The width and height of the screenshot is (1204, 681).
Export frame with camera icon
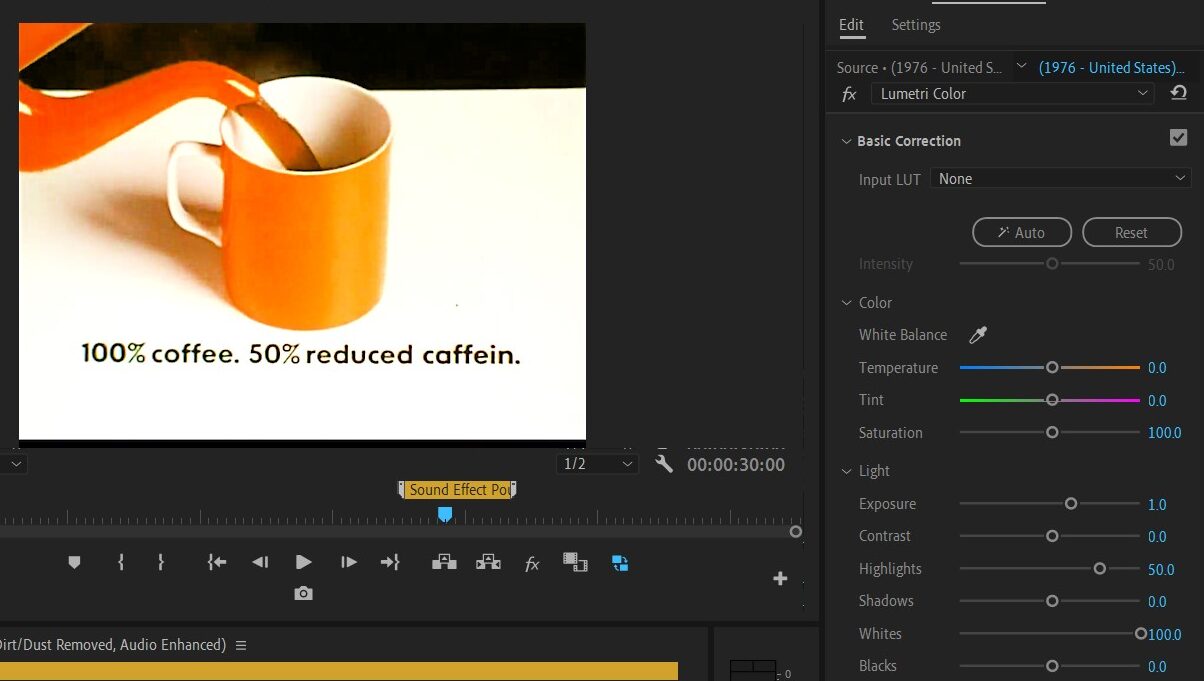point(304,594)
